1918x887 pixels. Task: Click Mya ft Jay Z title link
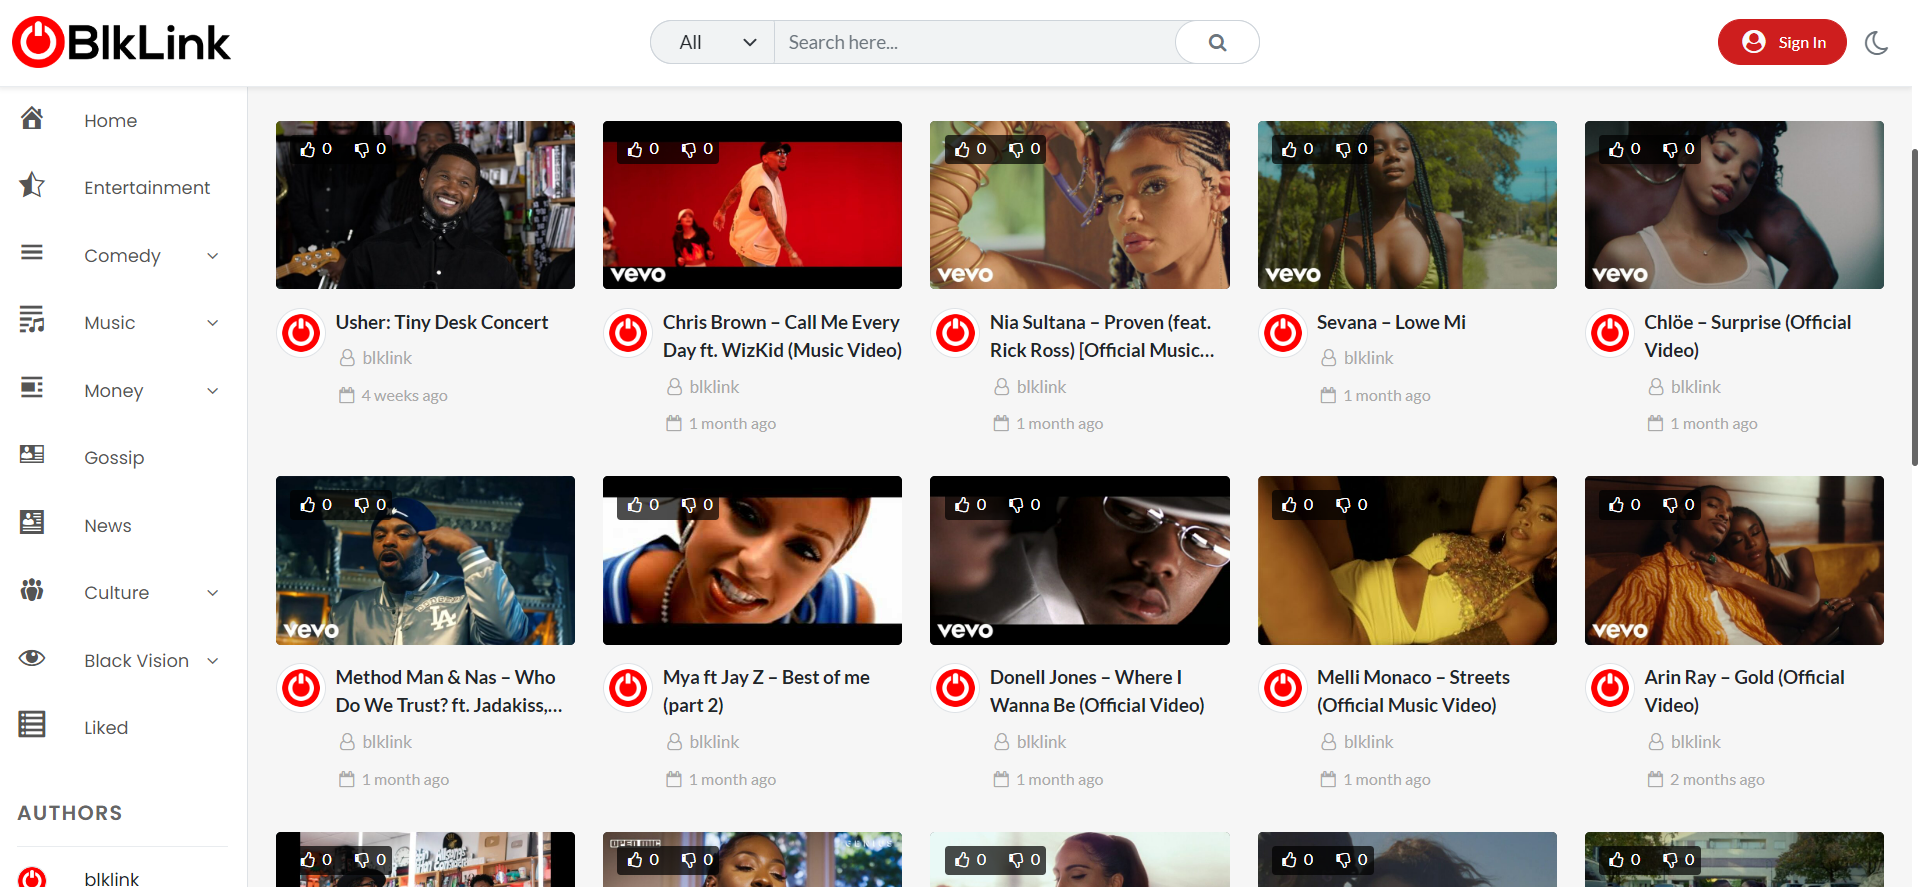tap(766, 691)
